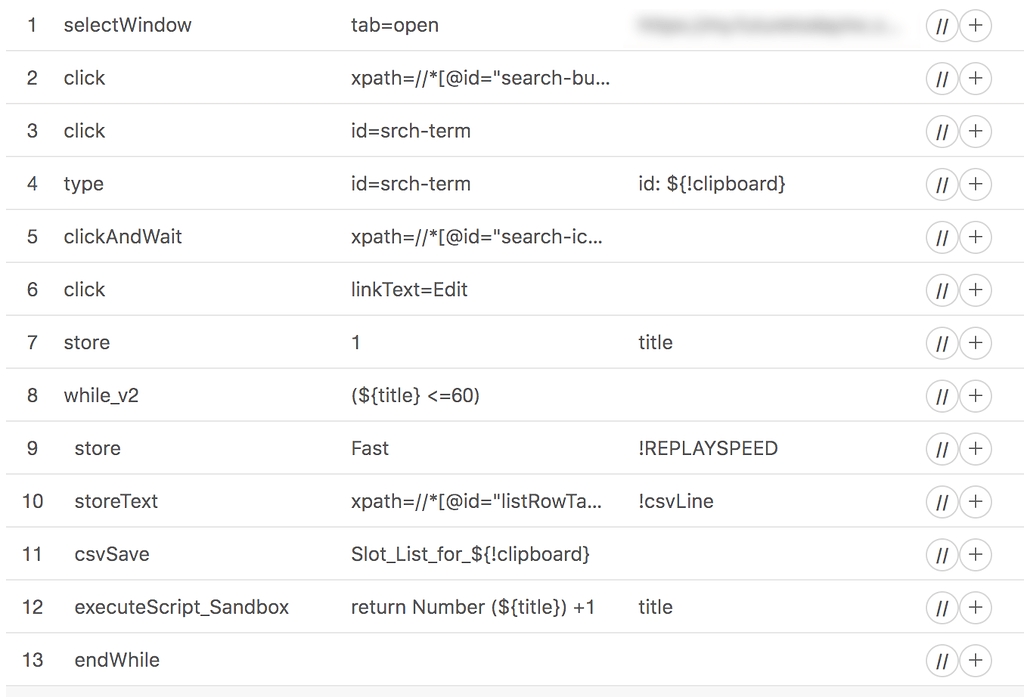The width and height of the screenshot is (1024, 697).
Task: Comment out the endWhile command
Action: point(941,660)
